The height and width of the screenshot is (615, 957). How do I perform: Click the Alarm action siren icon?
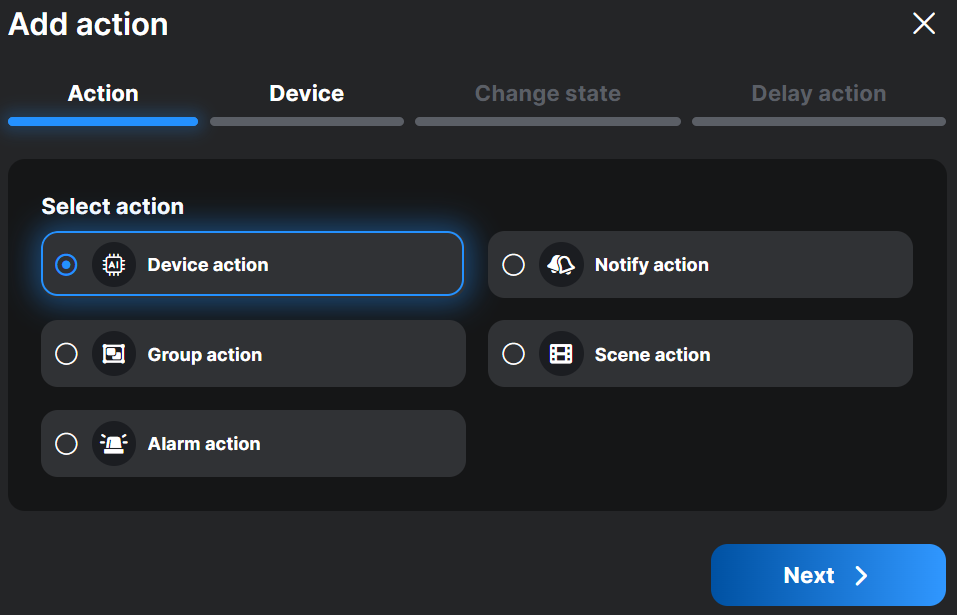[x=114, y=443]
